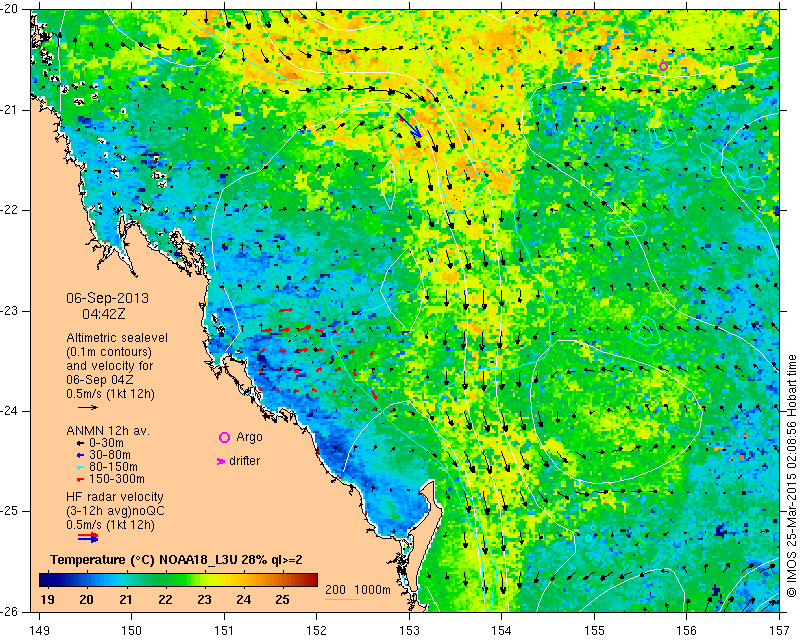Click the time label 04:42Z

point(104,314)
